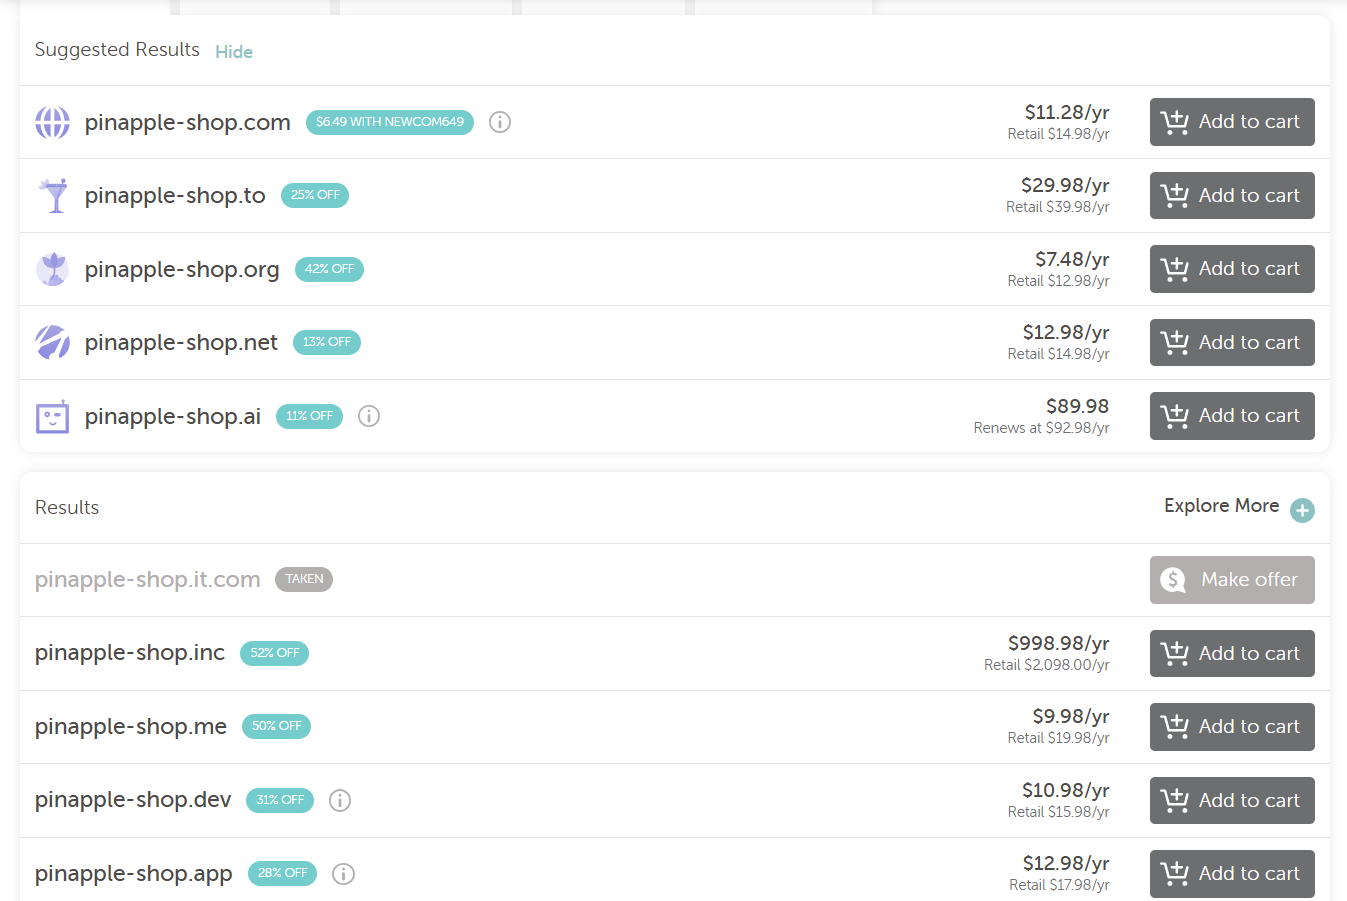Click the striped planet icon for pinapple-shop.net
Viewport: 1347px width, 901px height.
(53, 342)
